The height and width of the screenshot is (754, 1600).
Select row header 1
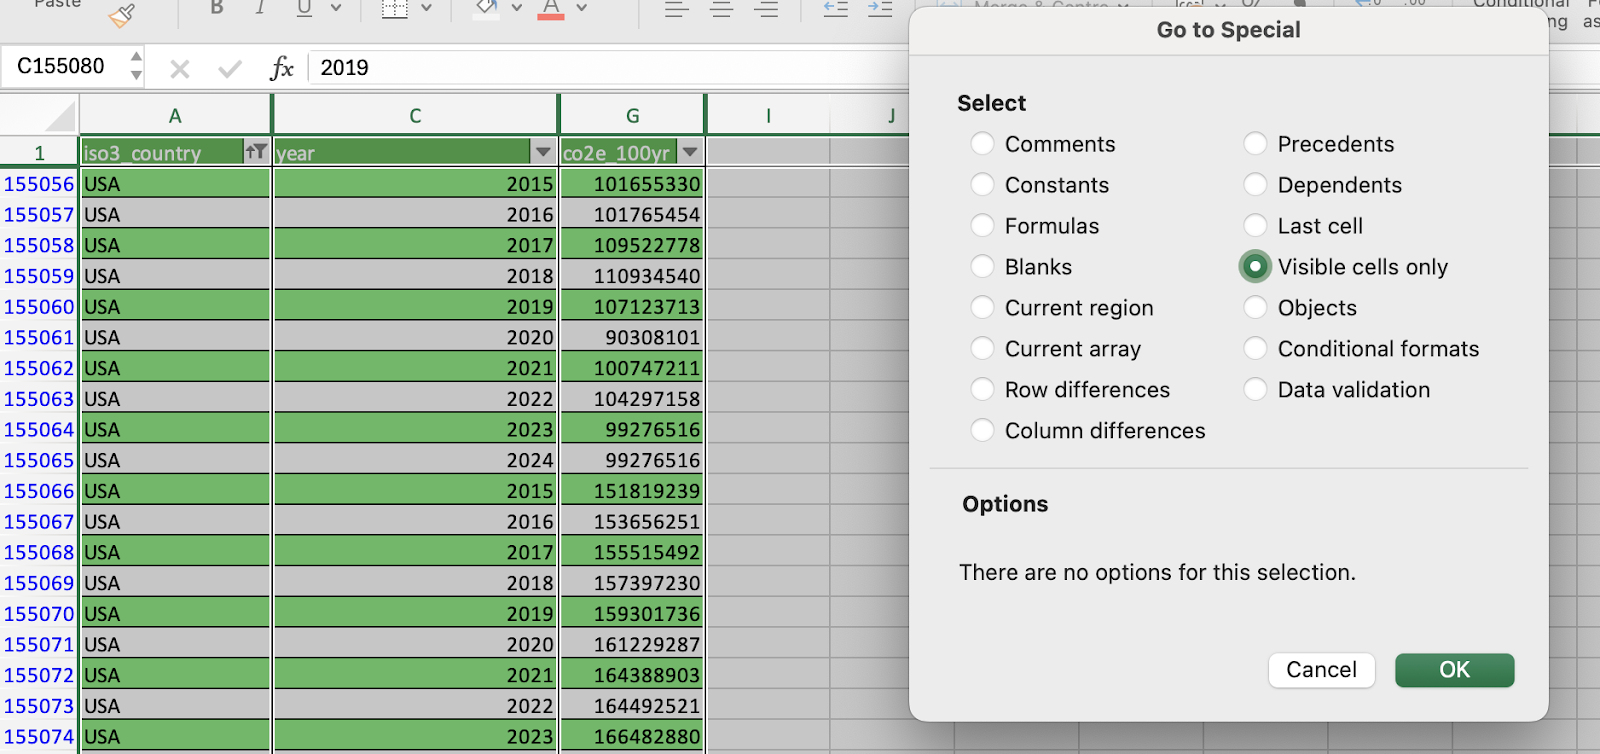click(39, 153)
